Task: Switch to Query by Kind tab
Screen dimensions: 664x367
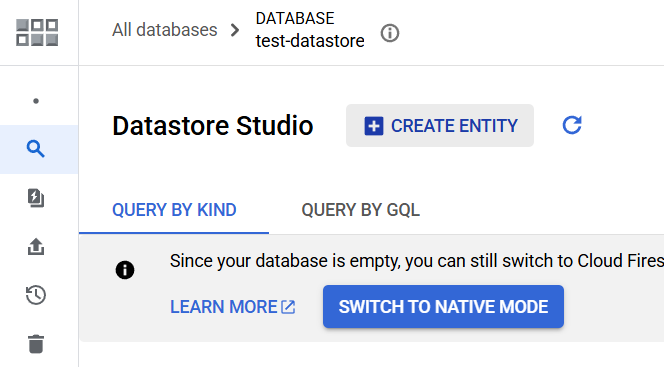Action: (174, 210)
